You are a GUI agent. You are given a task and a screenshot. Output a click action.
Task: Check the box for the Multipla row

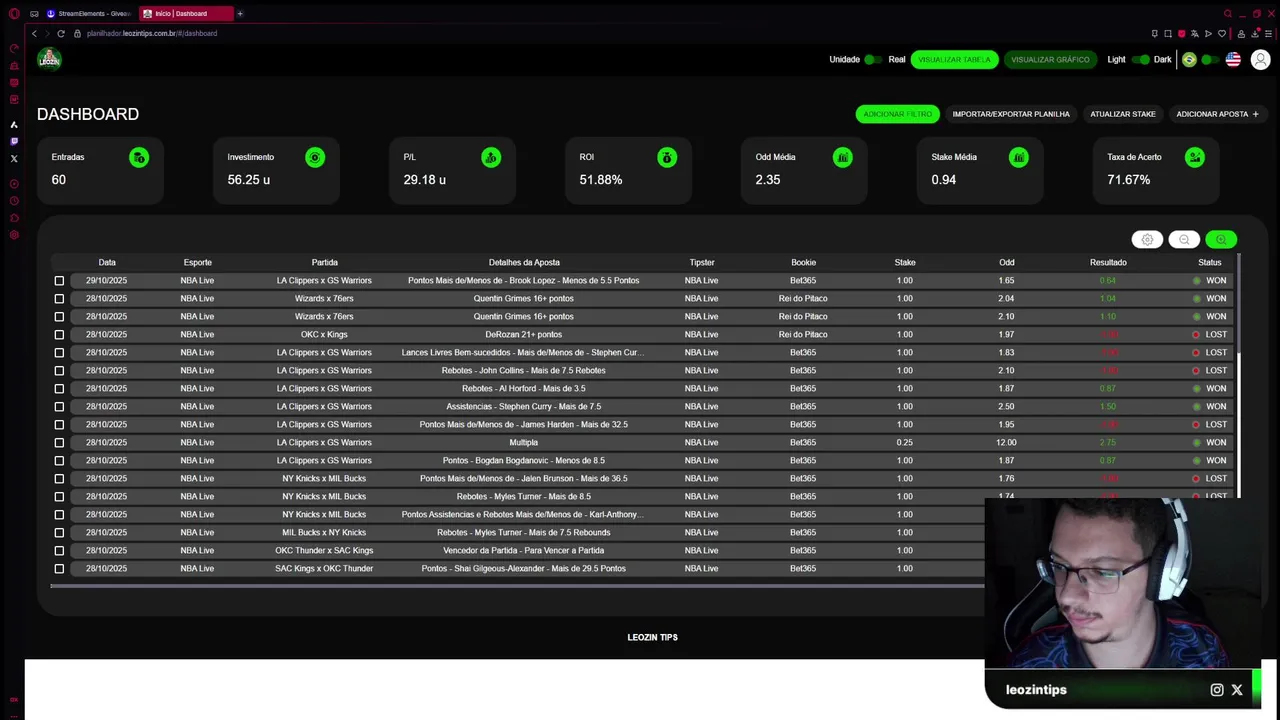pyautogui.click(x=59, y=443)
